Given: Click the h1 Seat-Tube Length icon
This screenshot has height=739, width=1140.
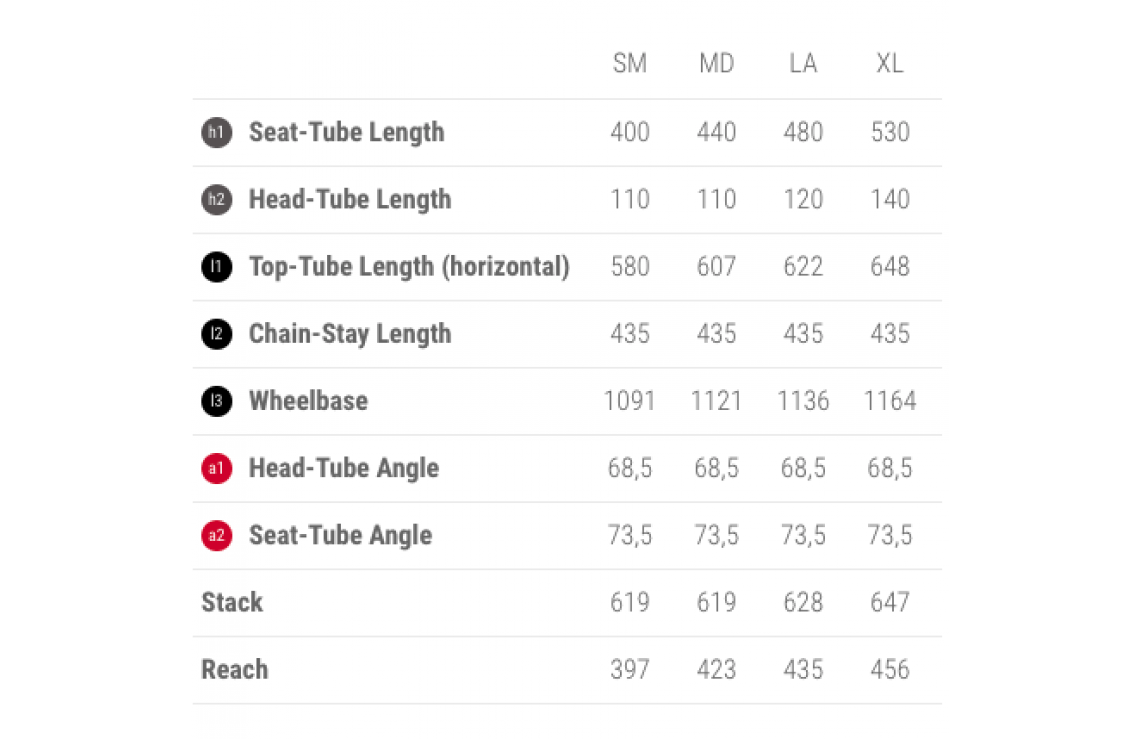Looking at the screenshot, I should (x=216, y=133).
